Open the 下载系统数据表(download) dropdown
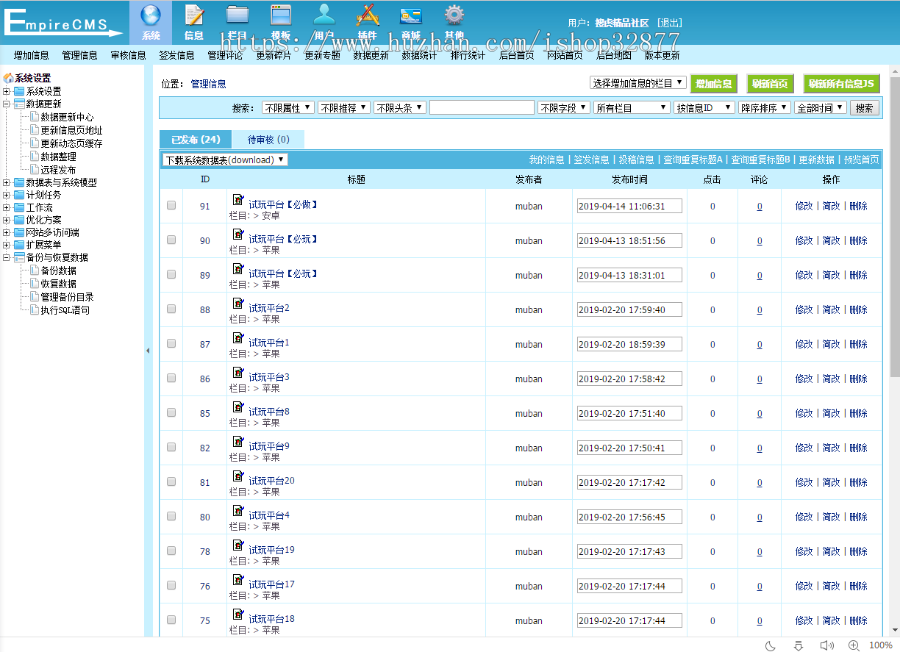The width and height of the screenshot is (900, 652). [225, 160]
